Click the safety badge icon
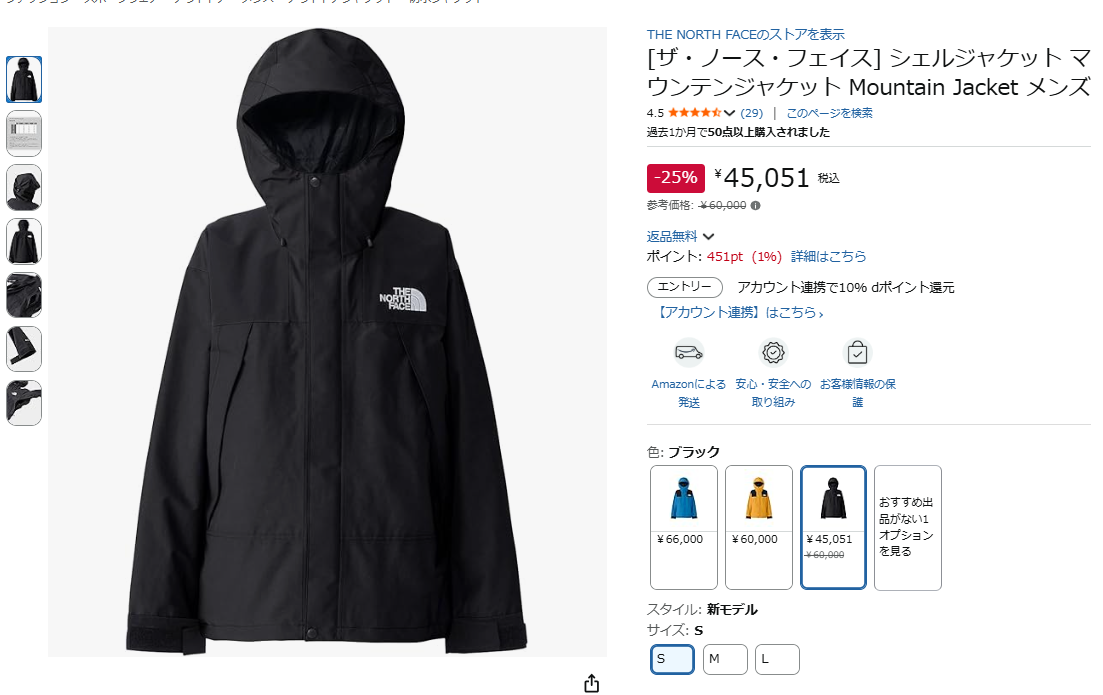This screenshot has height=695, width=1103. click(x=773, y=352)
